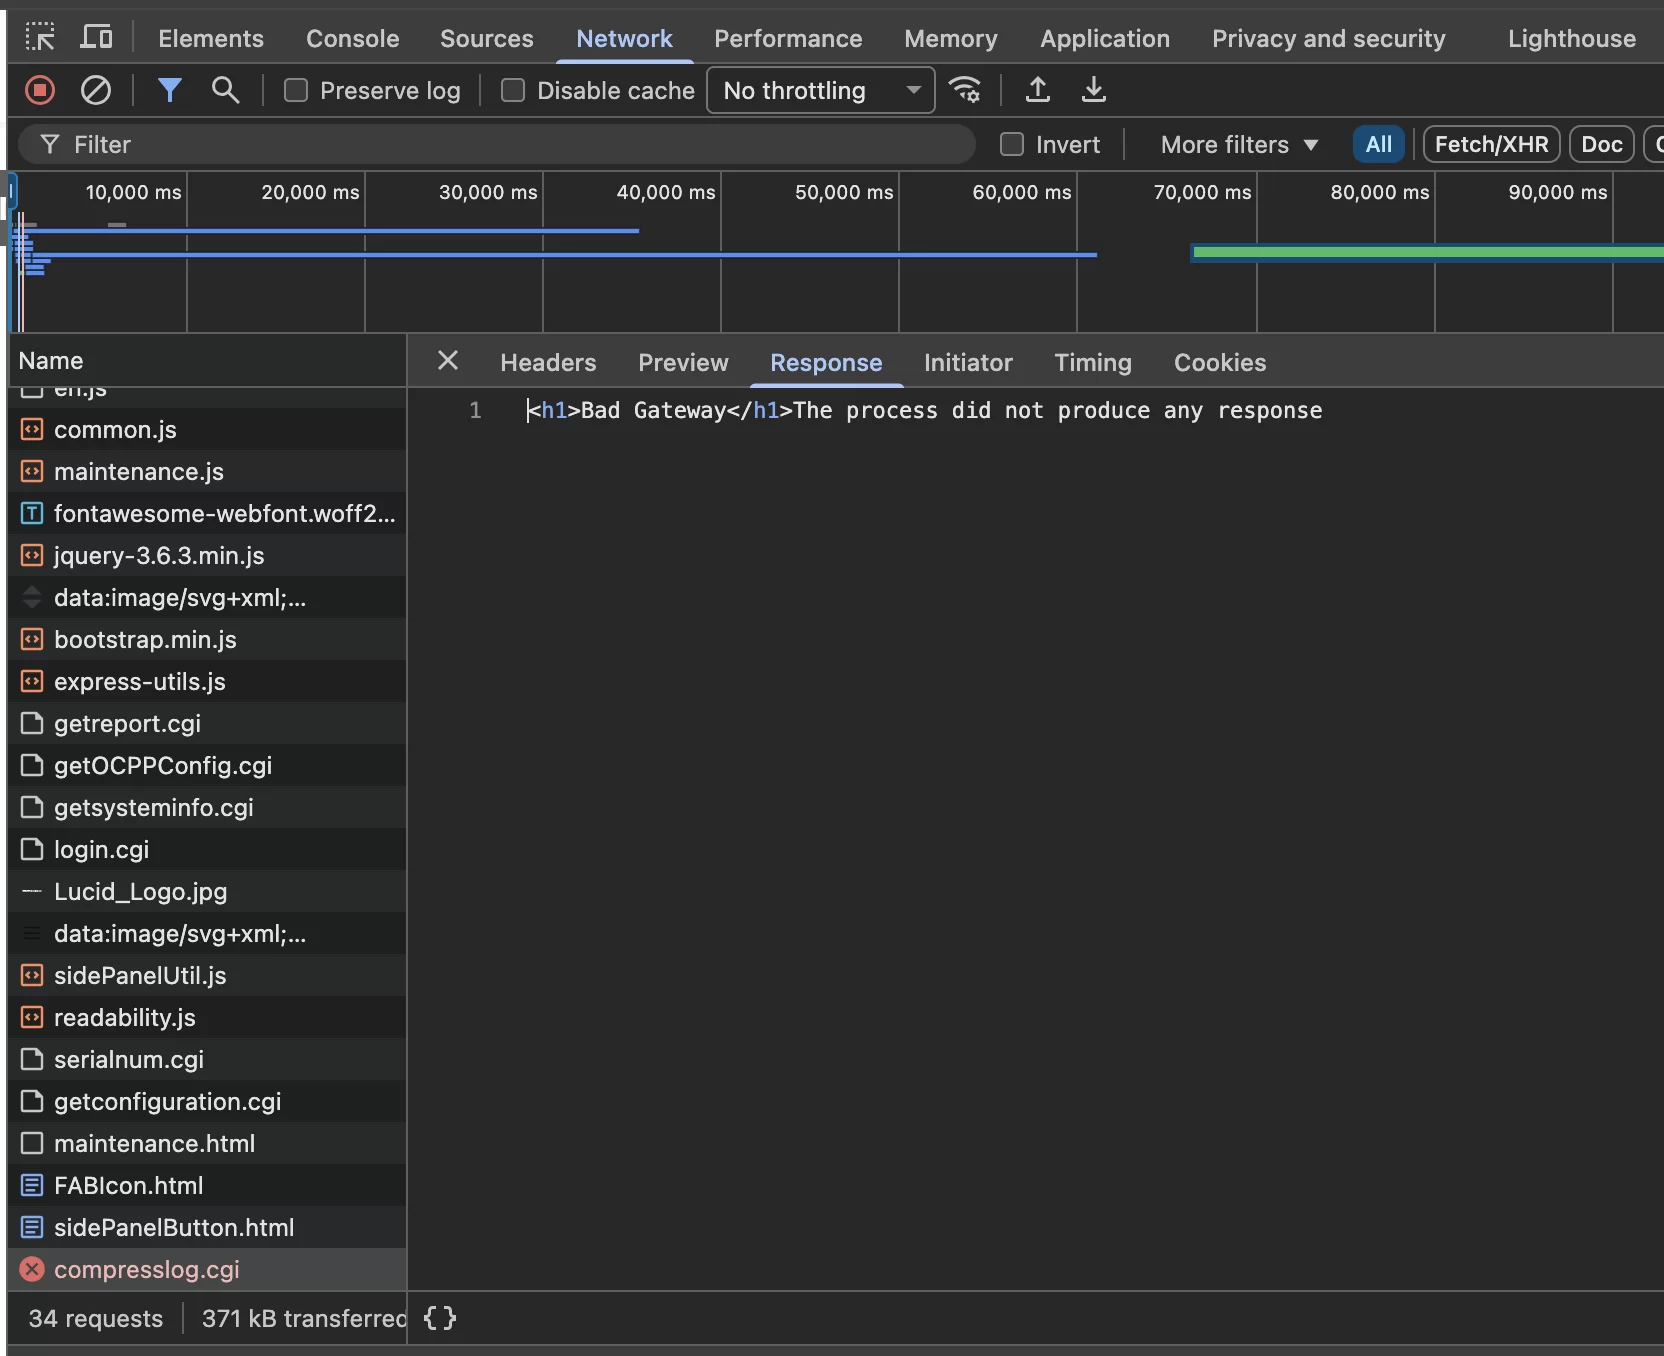1664x1356 pixels.
Task: Import HAR file upload icon
Action: [x=1038, y=90]
